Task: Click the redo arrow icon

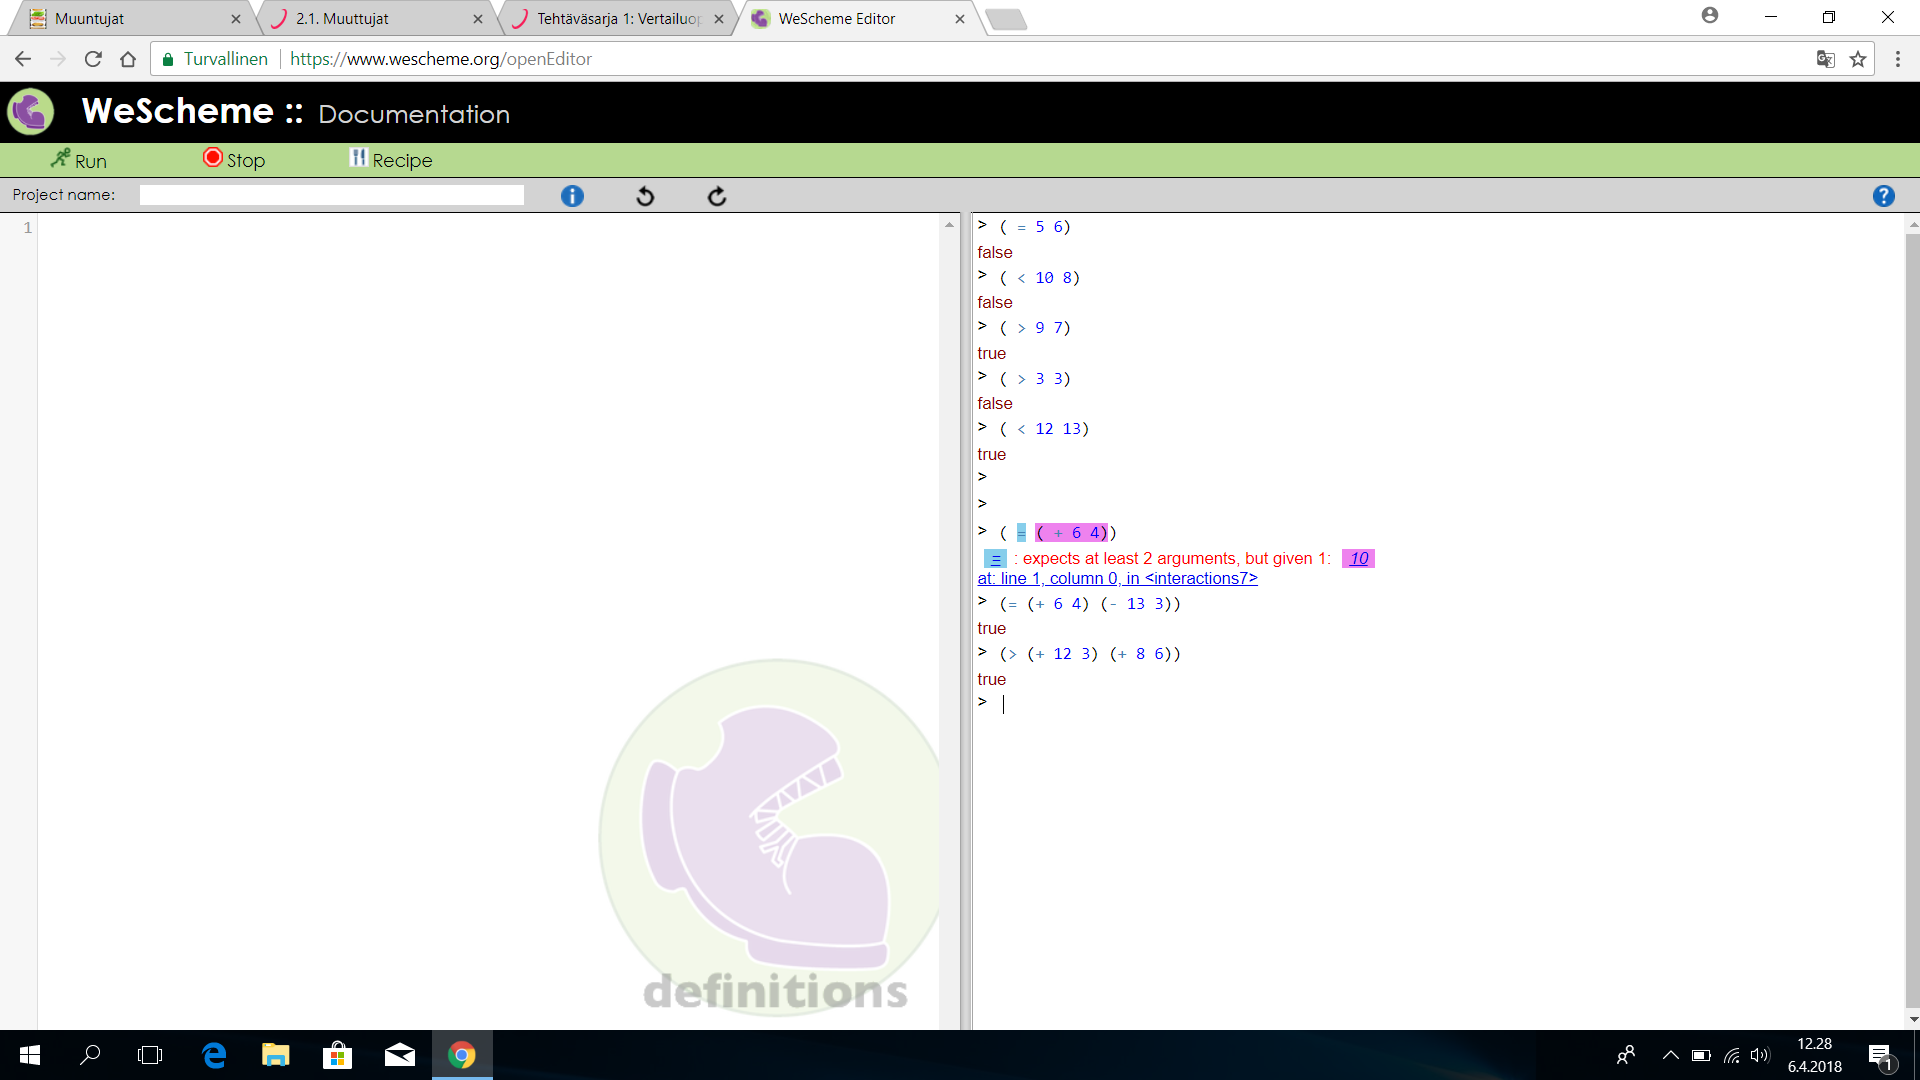Action: coord(717,196)
